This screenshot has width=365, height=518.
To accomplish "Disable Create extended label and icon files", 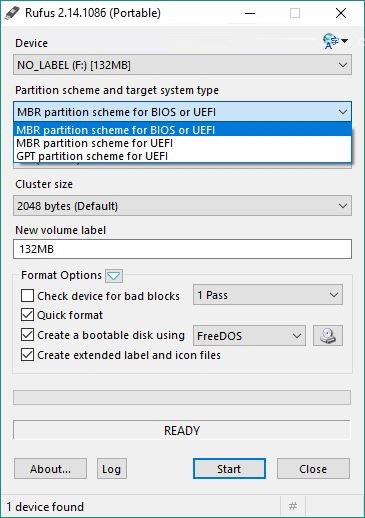I will coord(27,355).
